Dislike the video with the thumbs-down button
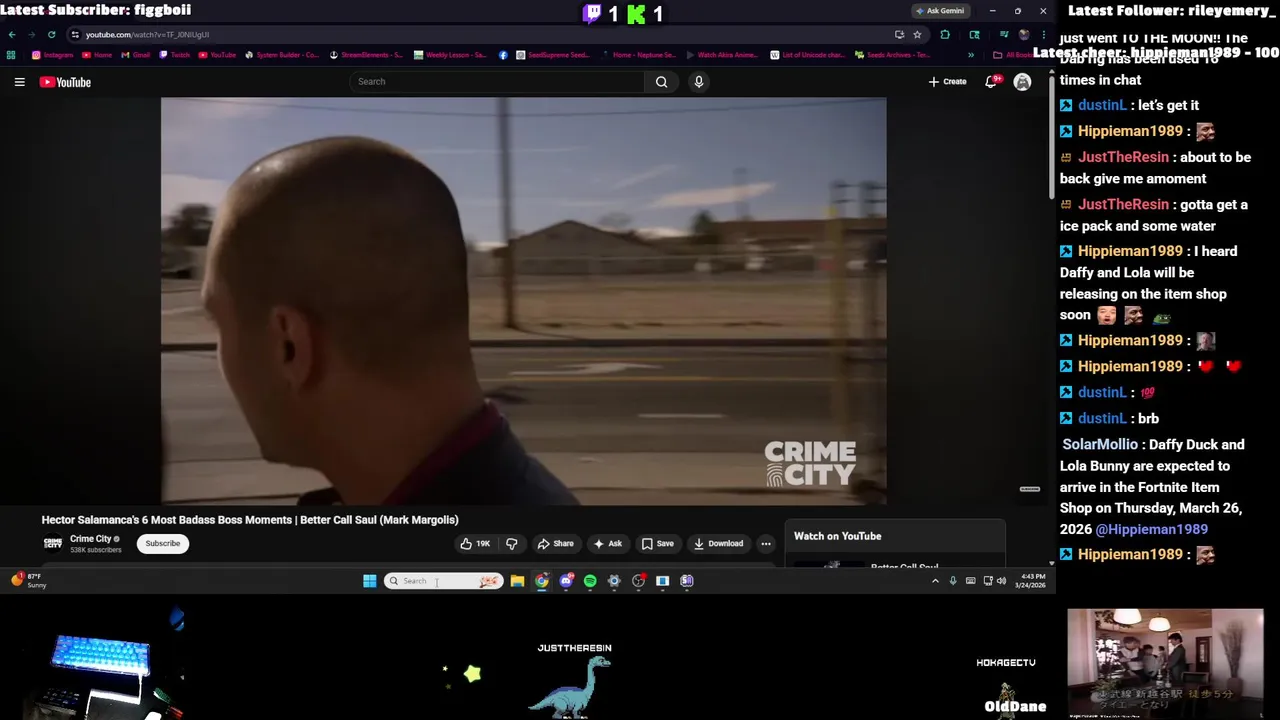The height and width of the screenshot is (720, 1280). 512,544
